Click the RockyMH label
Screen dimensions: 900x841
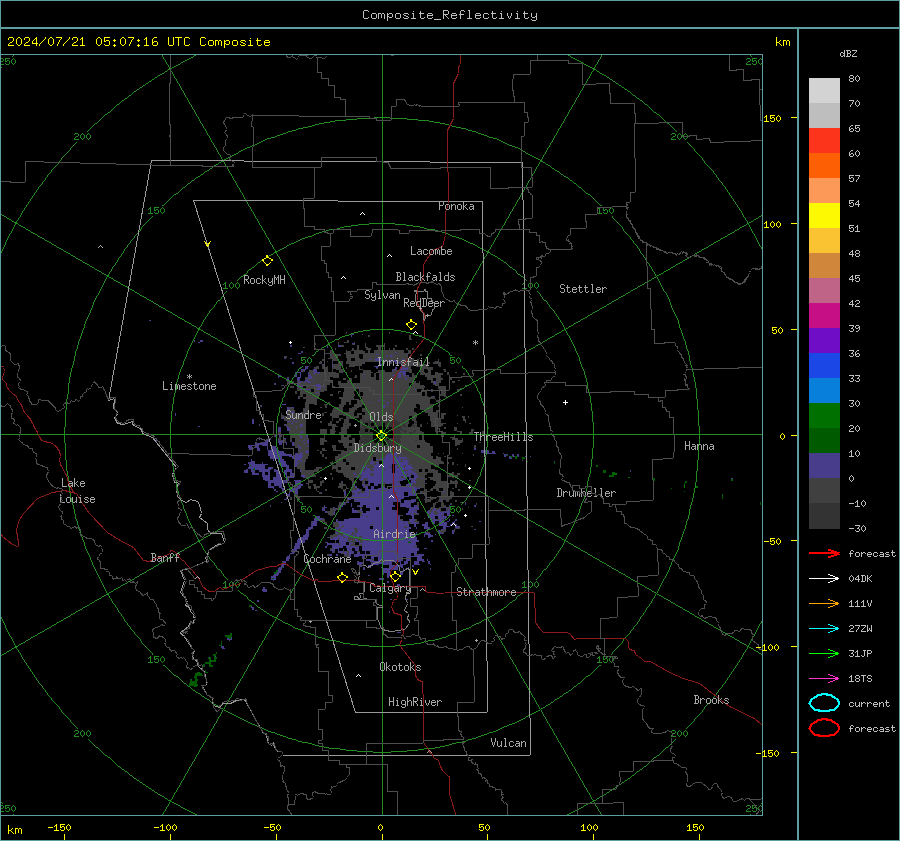[x=264, y=280]
